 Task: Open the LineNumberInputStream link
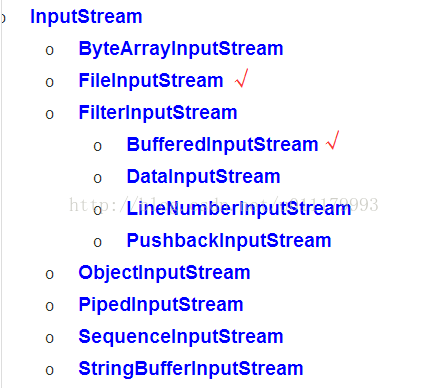coord(239,209)
